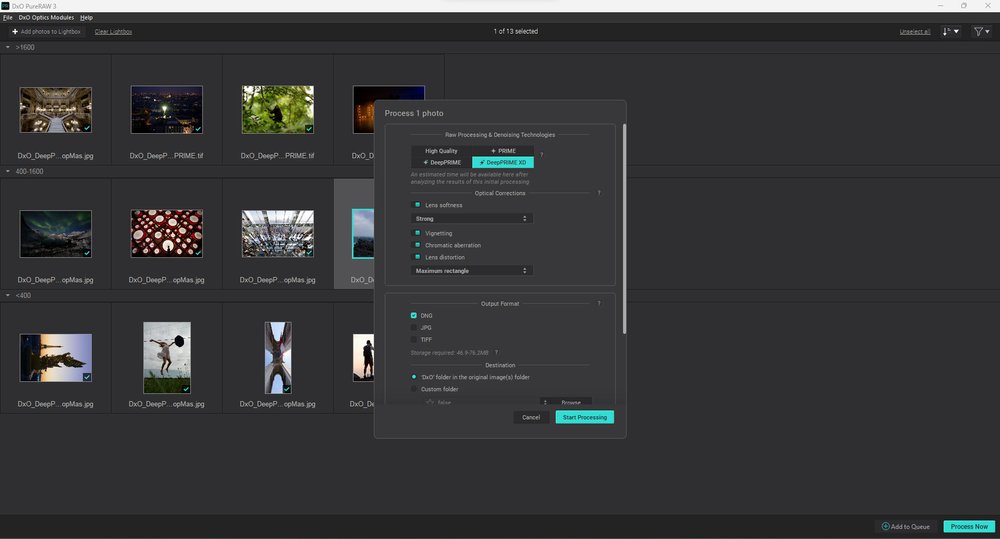
Task: Select the PRIME denoising mode
Action: tap(503, 151)
